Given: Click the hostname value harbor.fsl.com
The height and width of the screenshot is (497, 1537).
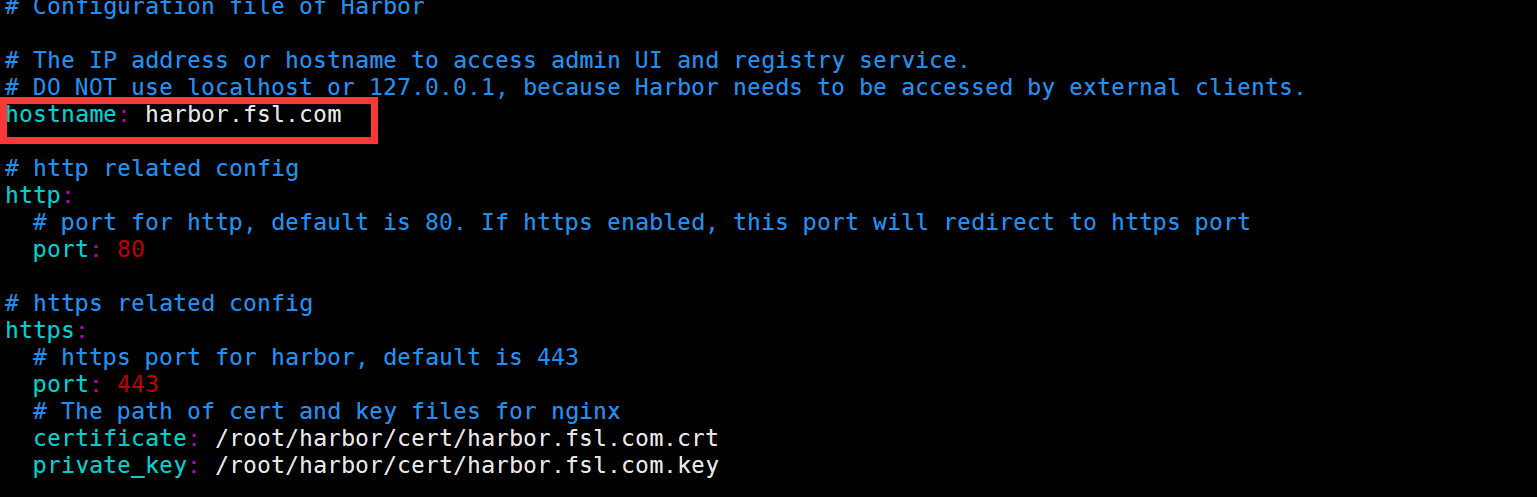Looking at the screenshot, I should pyautogui.click(x=243, y=115).
